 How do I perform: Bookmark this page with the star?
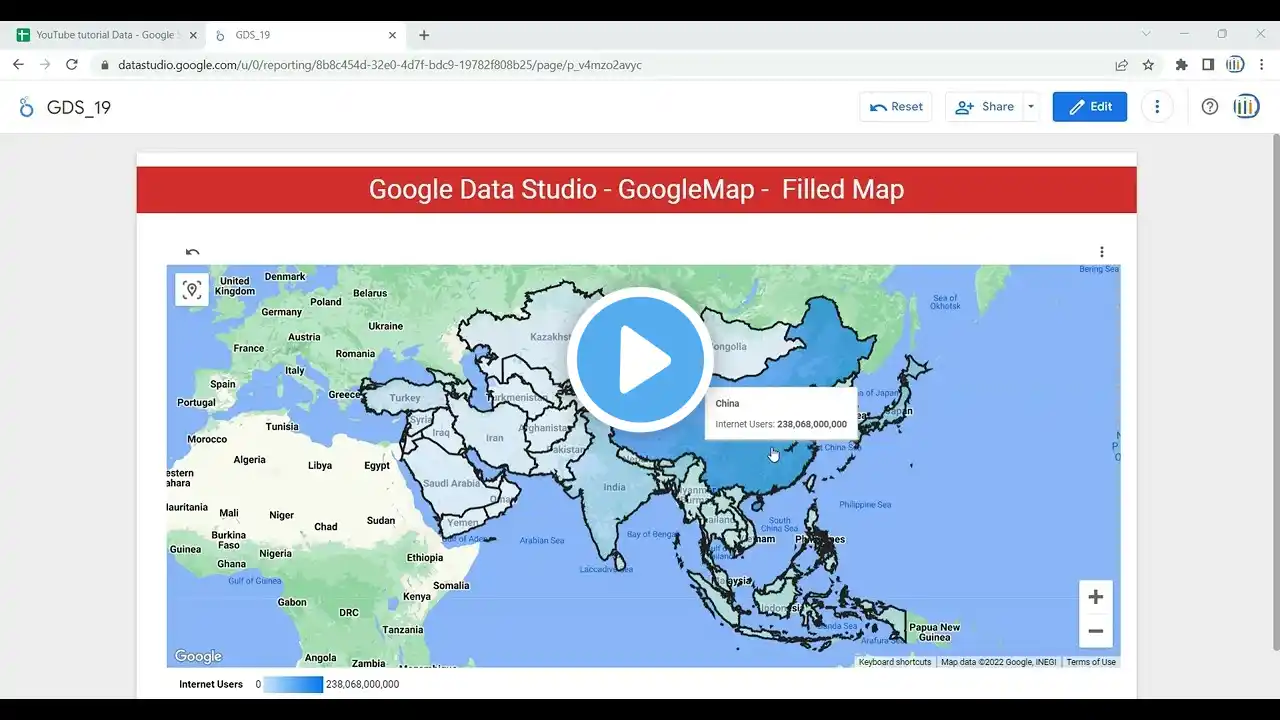pos(1149,65)
